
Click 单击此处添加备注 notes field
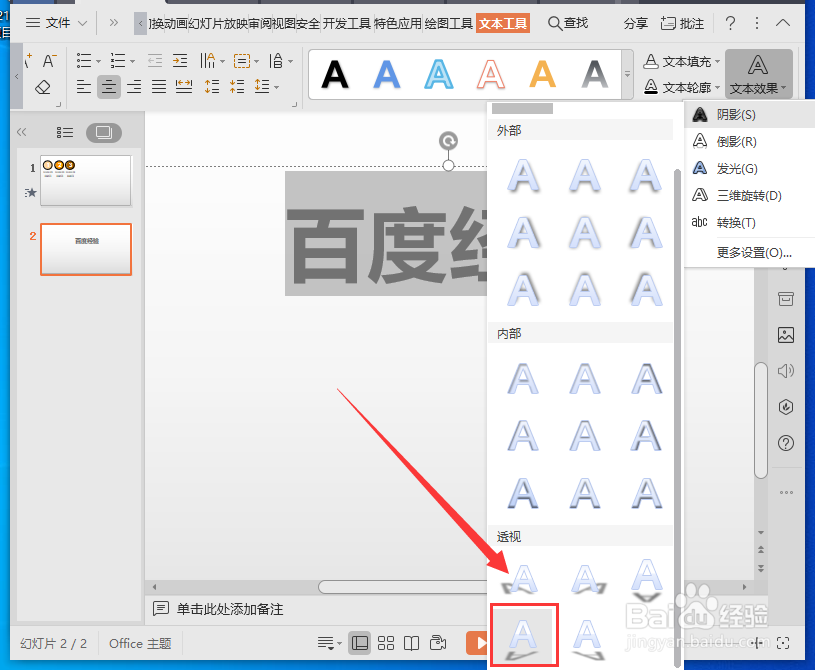230,609
